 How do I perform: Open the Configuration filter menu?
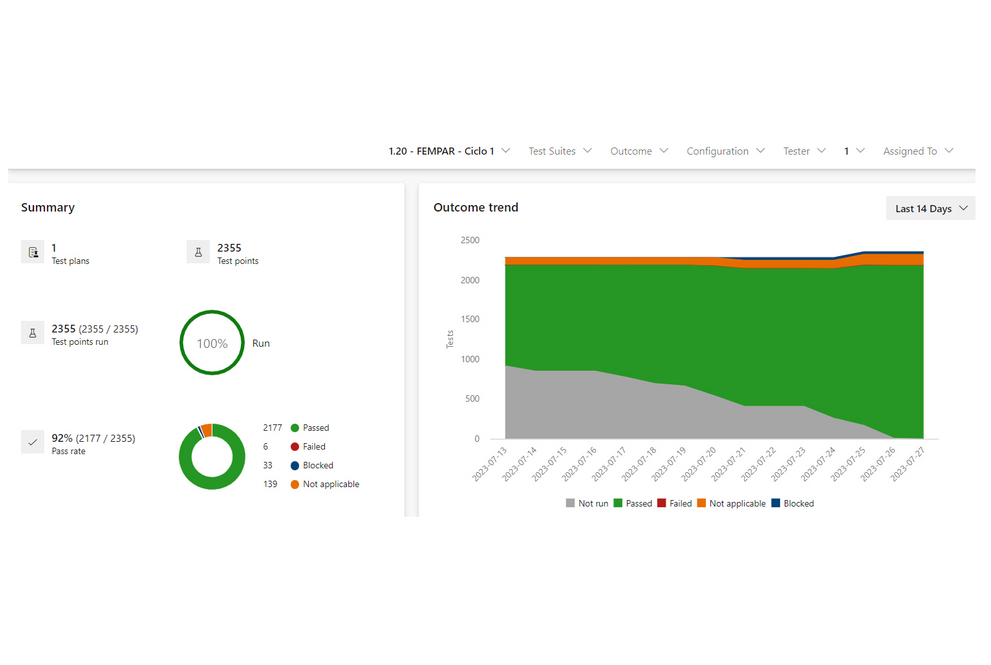click(x=725, y=151)
